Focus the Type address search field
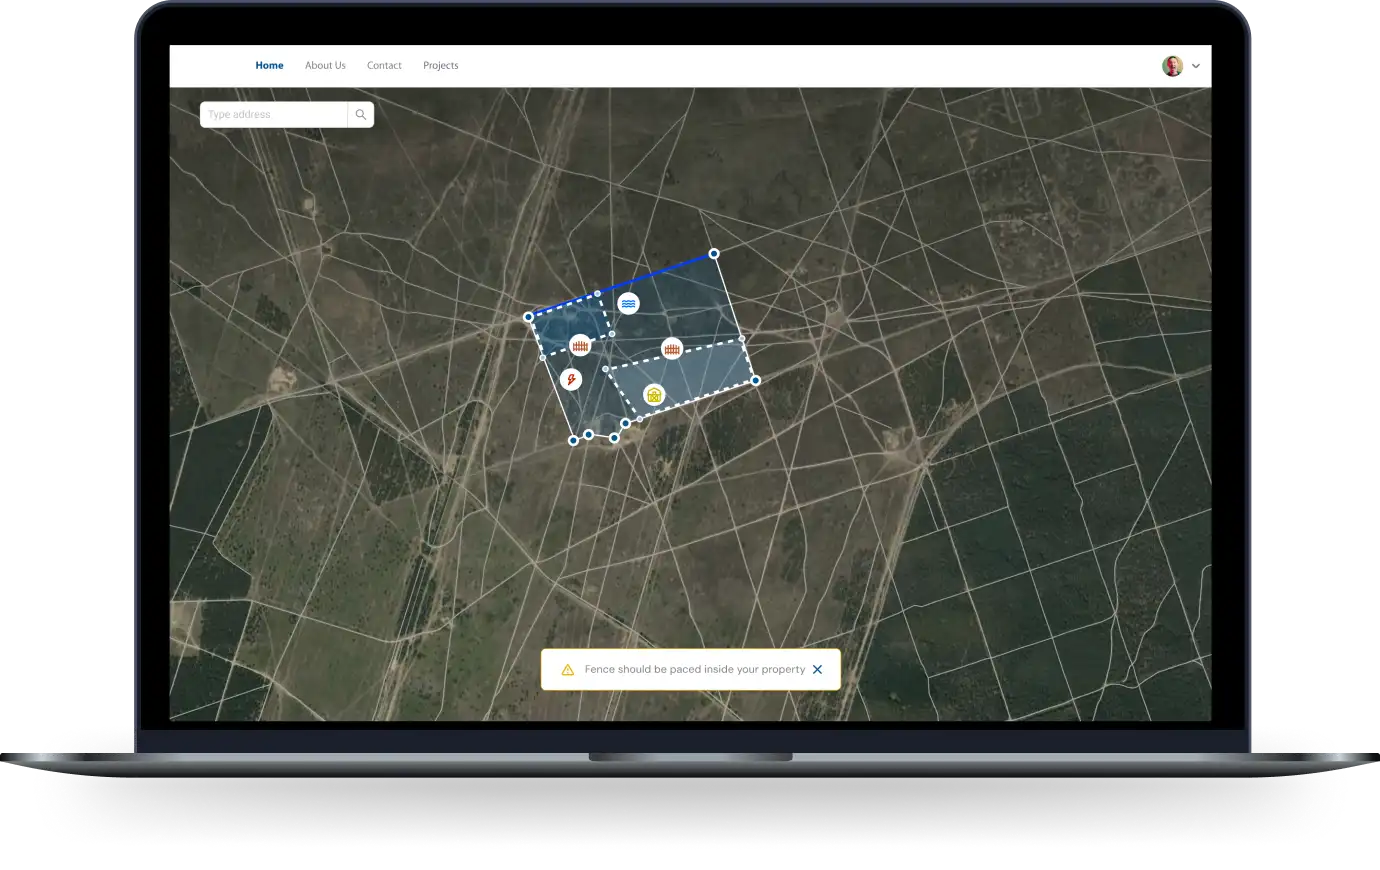 pyautogui.click(x=274, y=115)
